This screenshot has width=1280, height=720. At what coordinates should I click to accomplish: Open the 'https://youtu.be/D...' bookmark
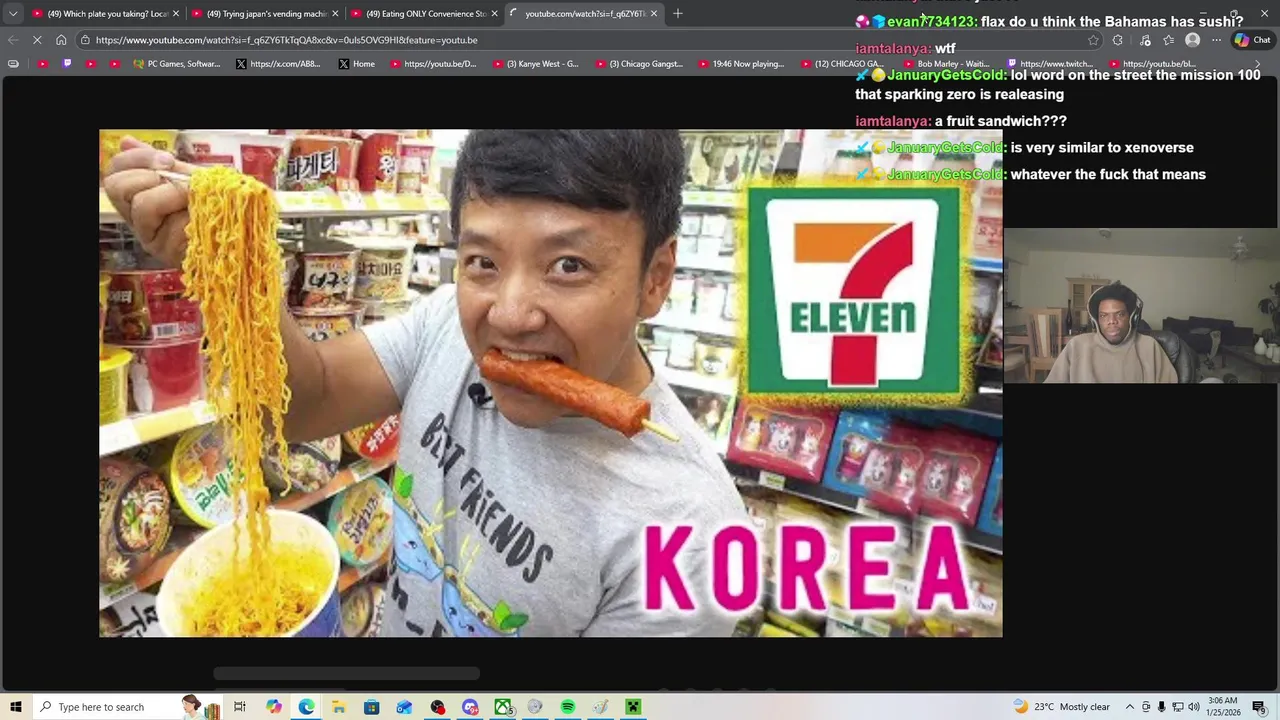coord(433,64)
